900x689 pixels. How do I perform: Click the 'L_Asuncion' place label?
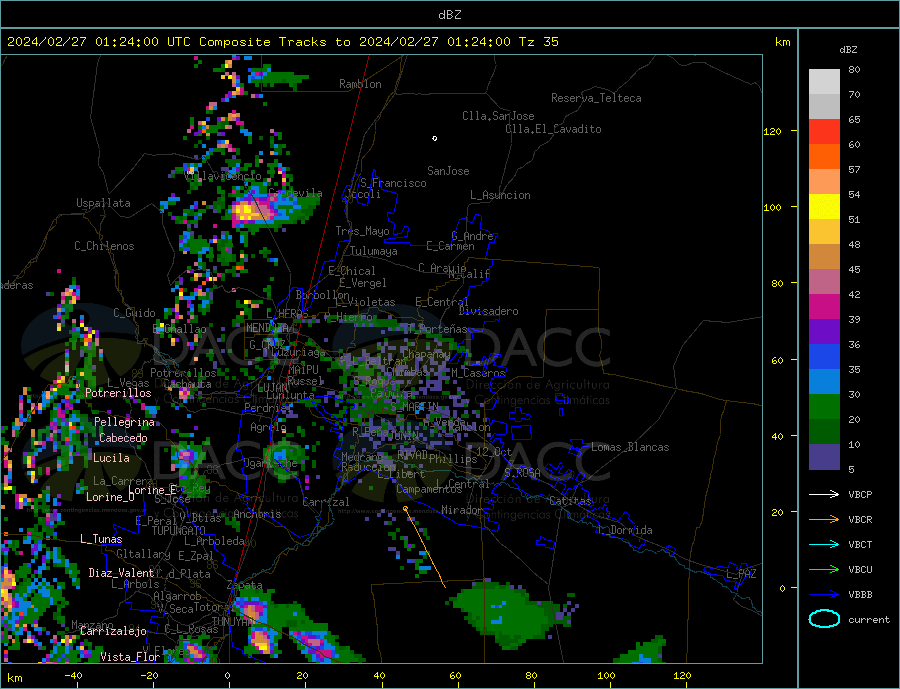coord(500,195)
